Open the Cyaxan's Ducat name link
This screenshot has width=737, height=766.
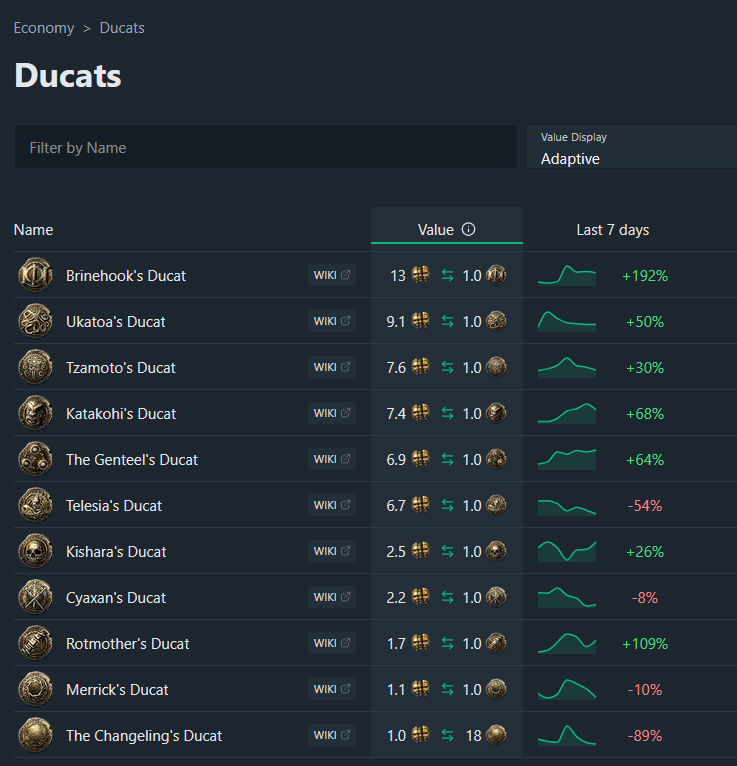(116, 597)
